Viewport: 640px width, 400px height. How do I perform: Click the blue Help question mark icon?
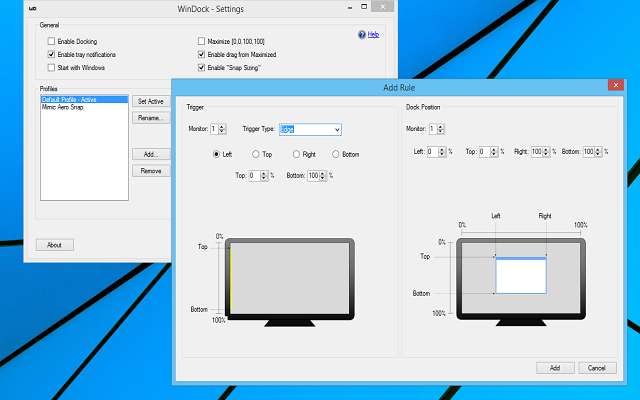[x=361, y=35]
